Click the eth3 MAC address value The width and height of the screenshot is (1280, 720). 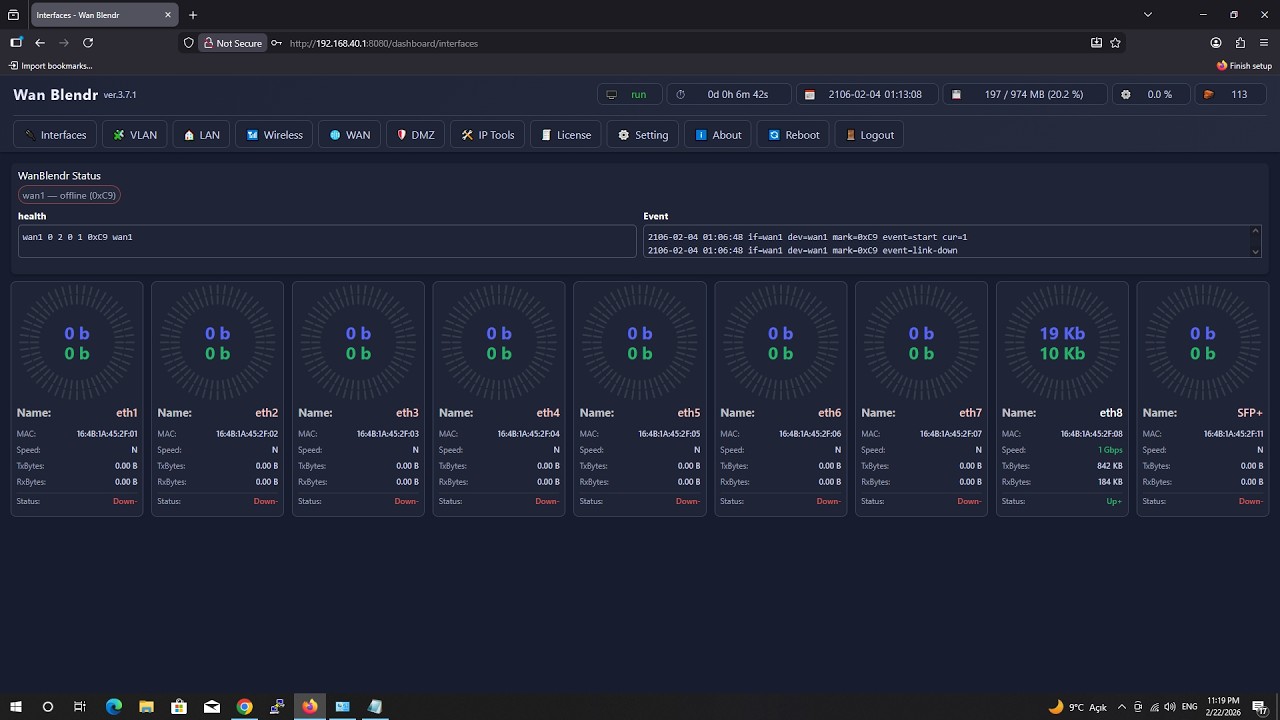388,434
